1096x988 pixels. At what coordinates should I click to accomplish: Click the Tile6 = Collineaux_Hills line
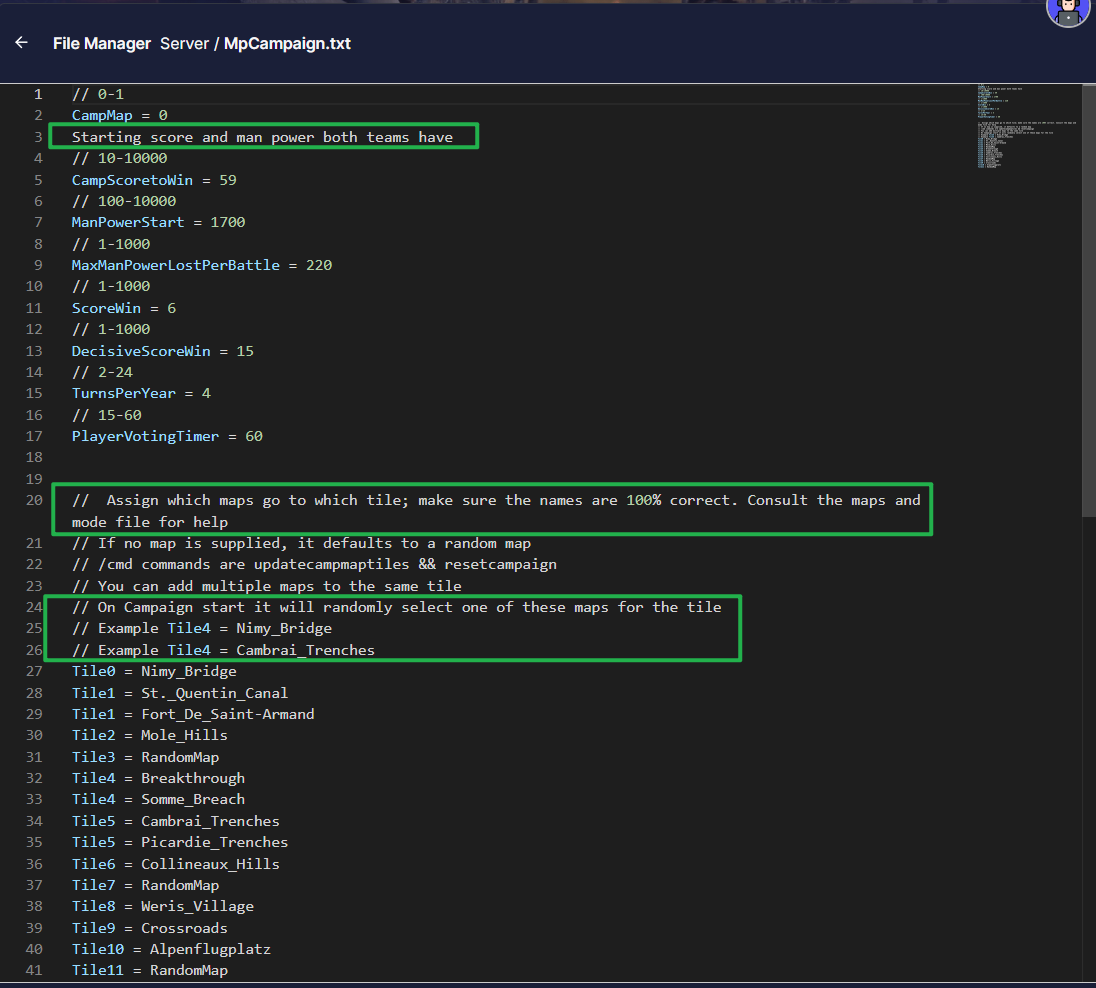pos(175,864)
